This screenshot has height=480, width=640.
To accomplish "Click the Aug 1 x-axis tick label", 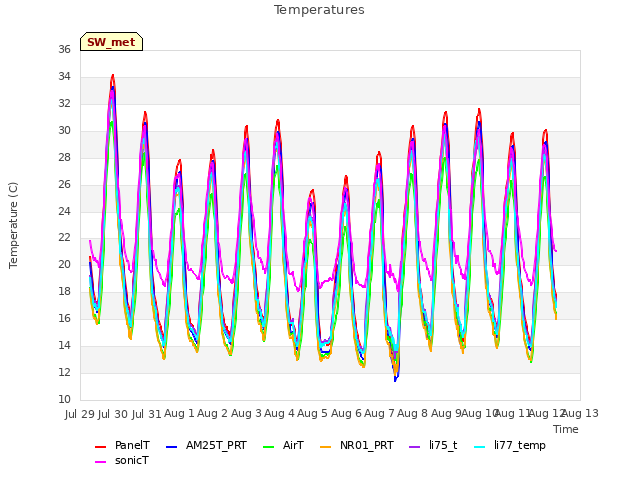I will 179,413.
